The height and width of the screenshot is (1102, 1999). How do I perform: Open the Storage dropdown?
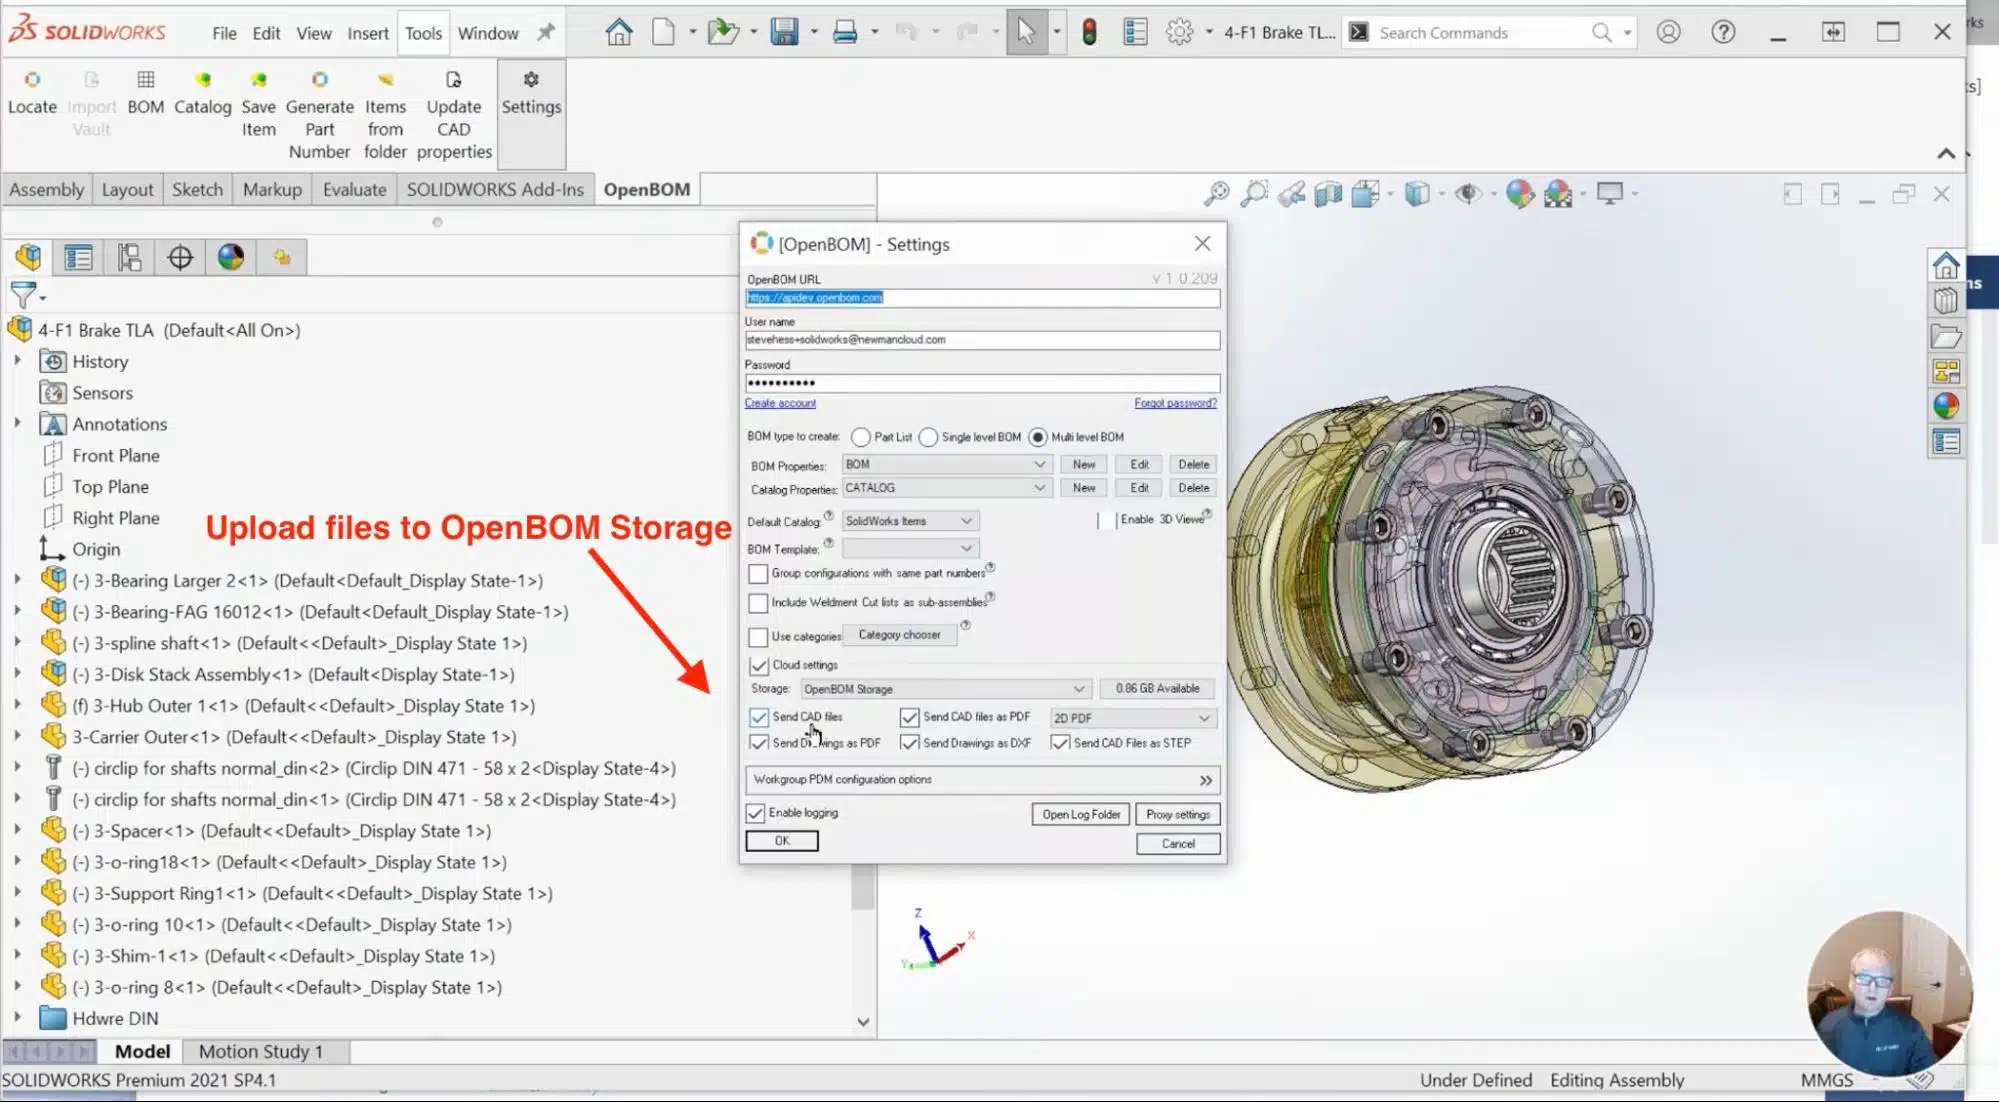[945, 689]
